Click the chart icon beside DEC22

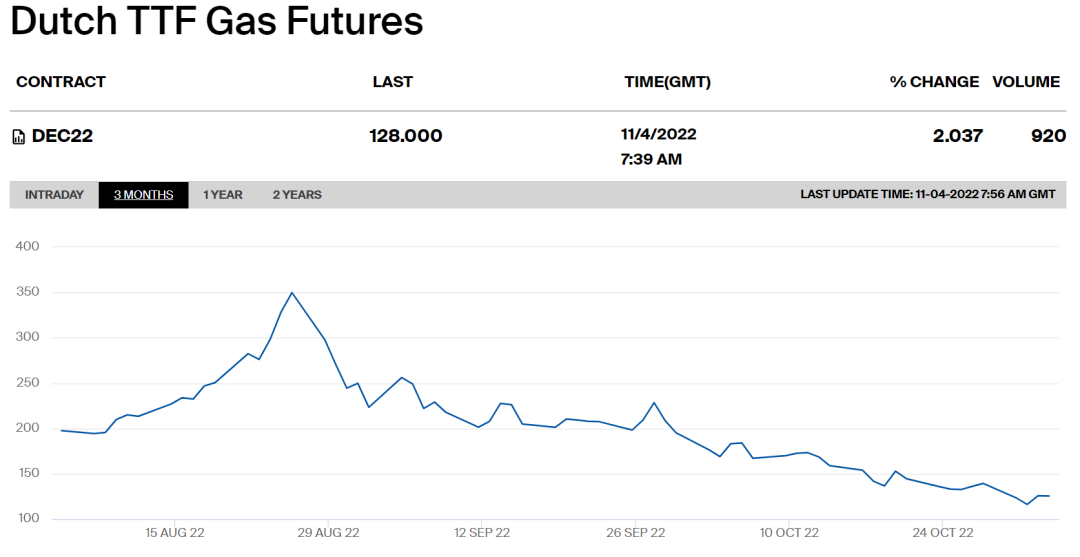click(x=19, y=137)
